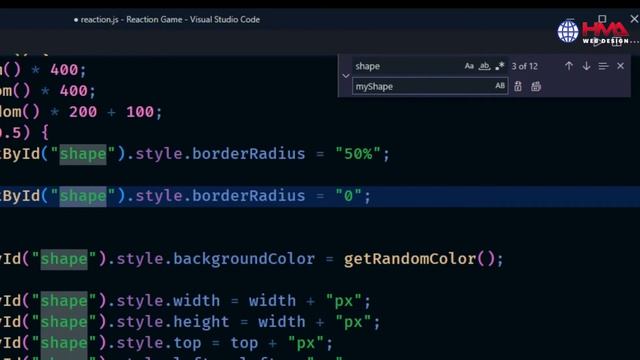Click the '3 of 12' match count
The width and height of the screenshot is (640, 360).
(524, 66)
